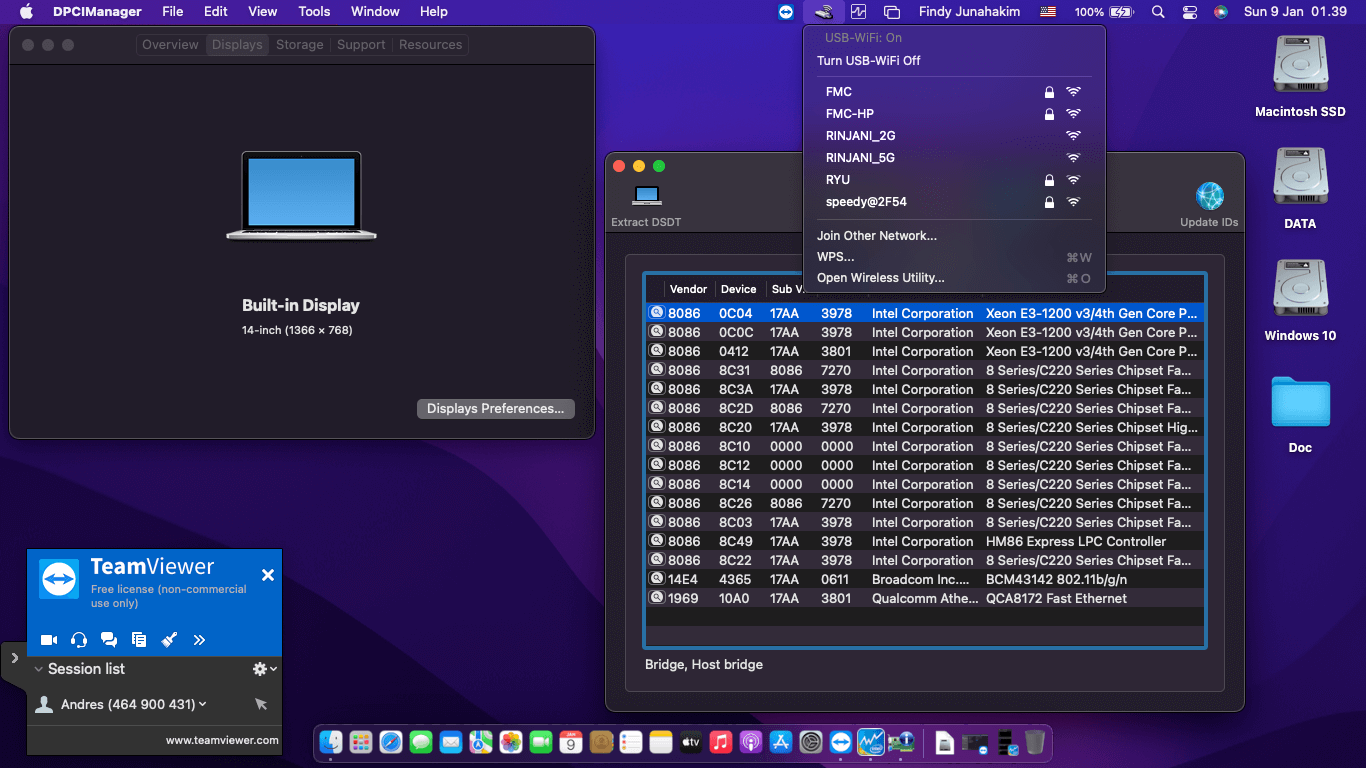Click the TeamViewer headset audio icon
The height and width of the screenshot is (768, 1366).
(79, 640)
